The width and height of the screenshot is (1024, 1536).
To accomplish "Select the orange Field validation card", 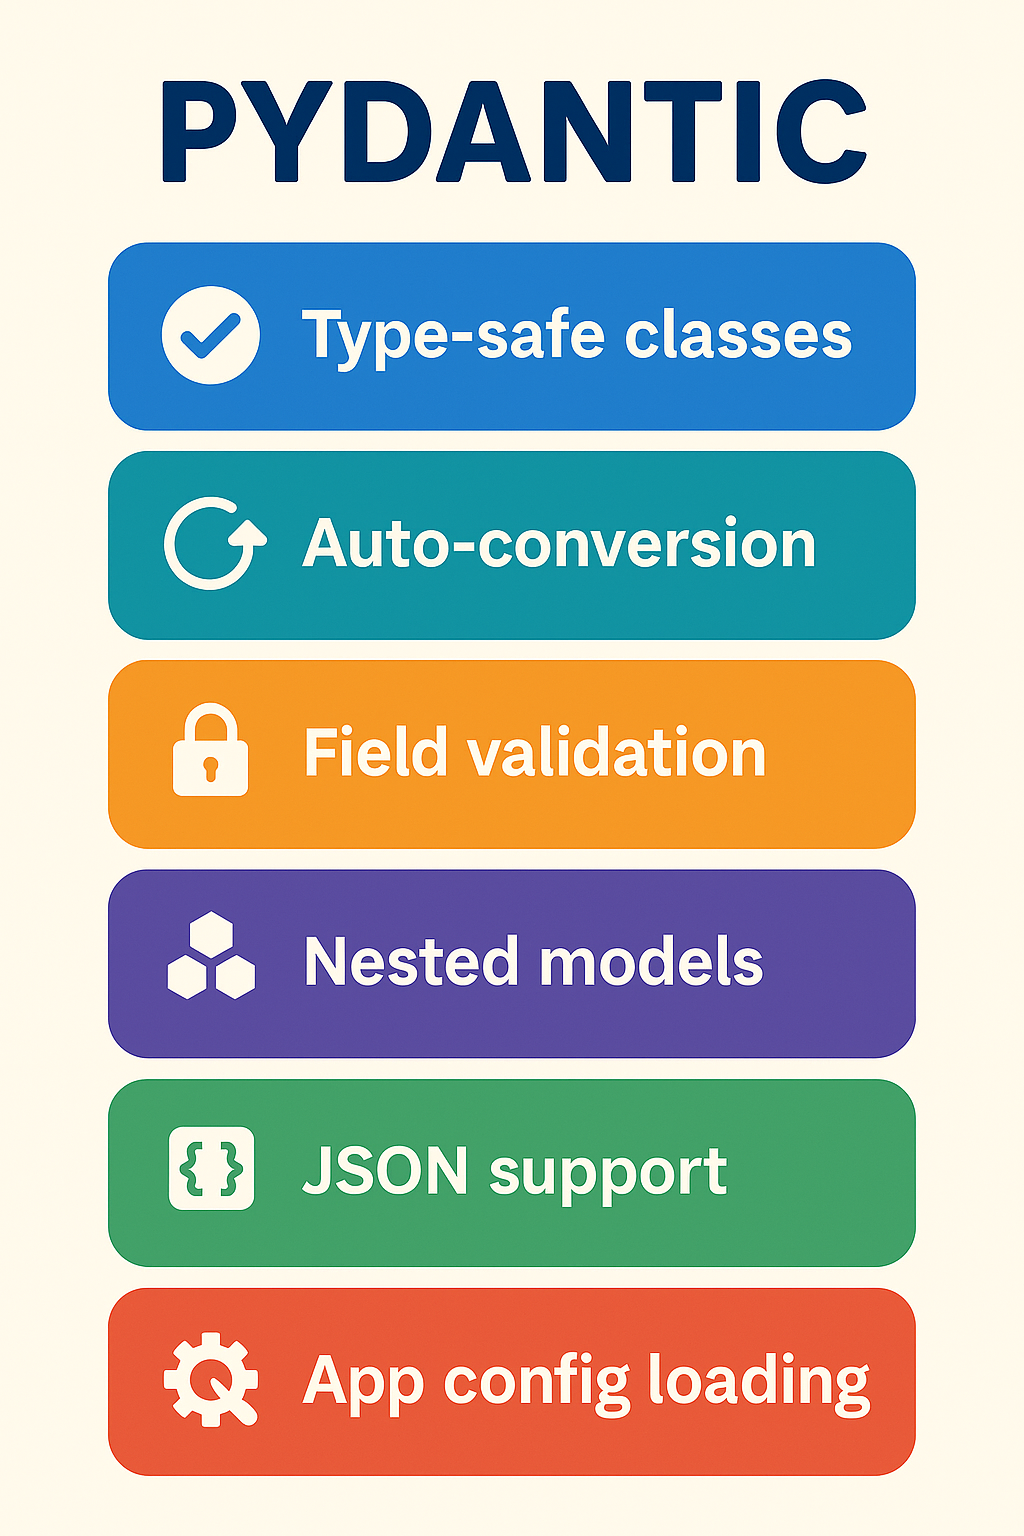I will tap(512, 754).
